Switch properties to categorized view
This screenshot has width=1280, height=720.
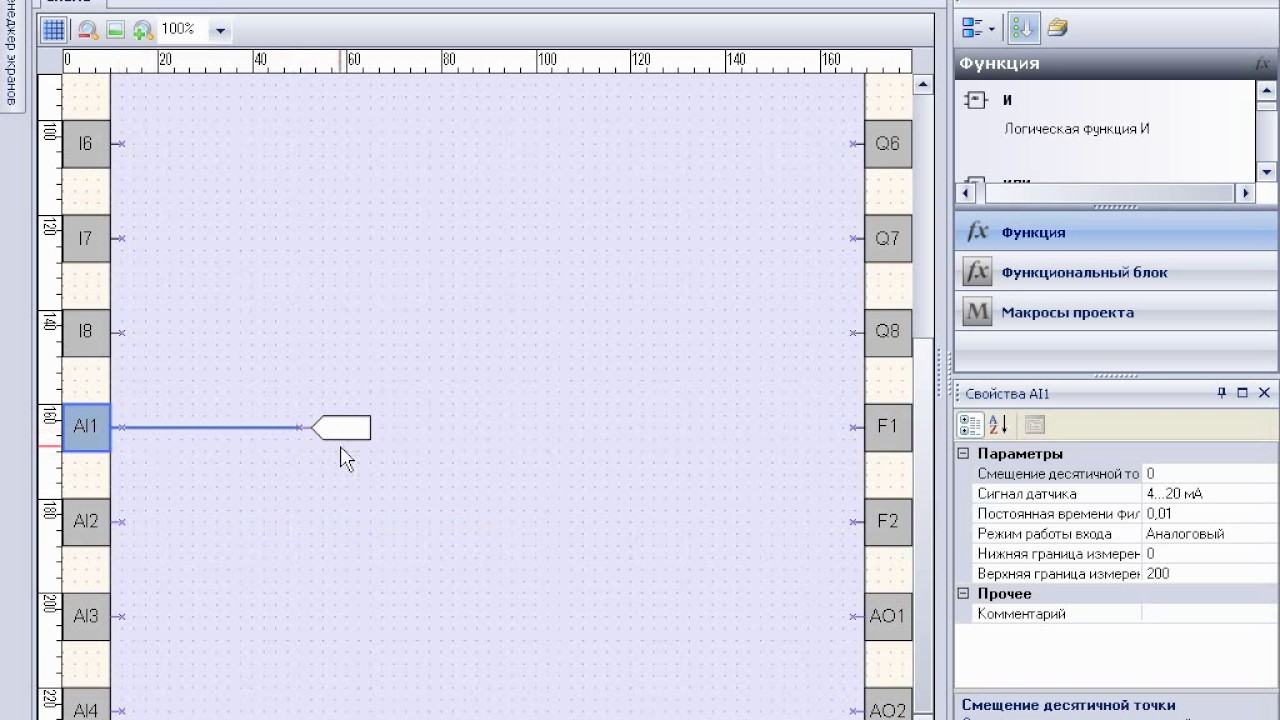(970, 425)
